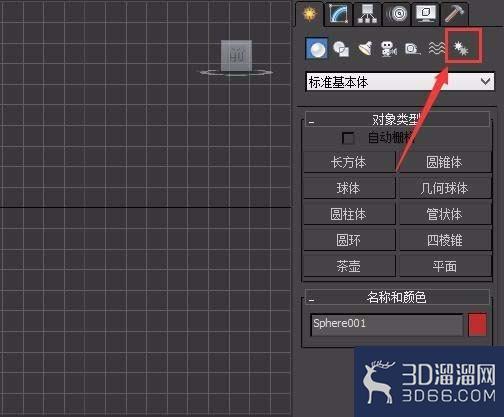Image resolution: width=504 pixels, height=417 pixels.
Task: Open the Hierarchy panel tab
Action: point(367,14)
